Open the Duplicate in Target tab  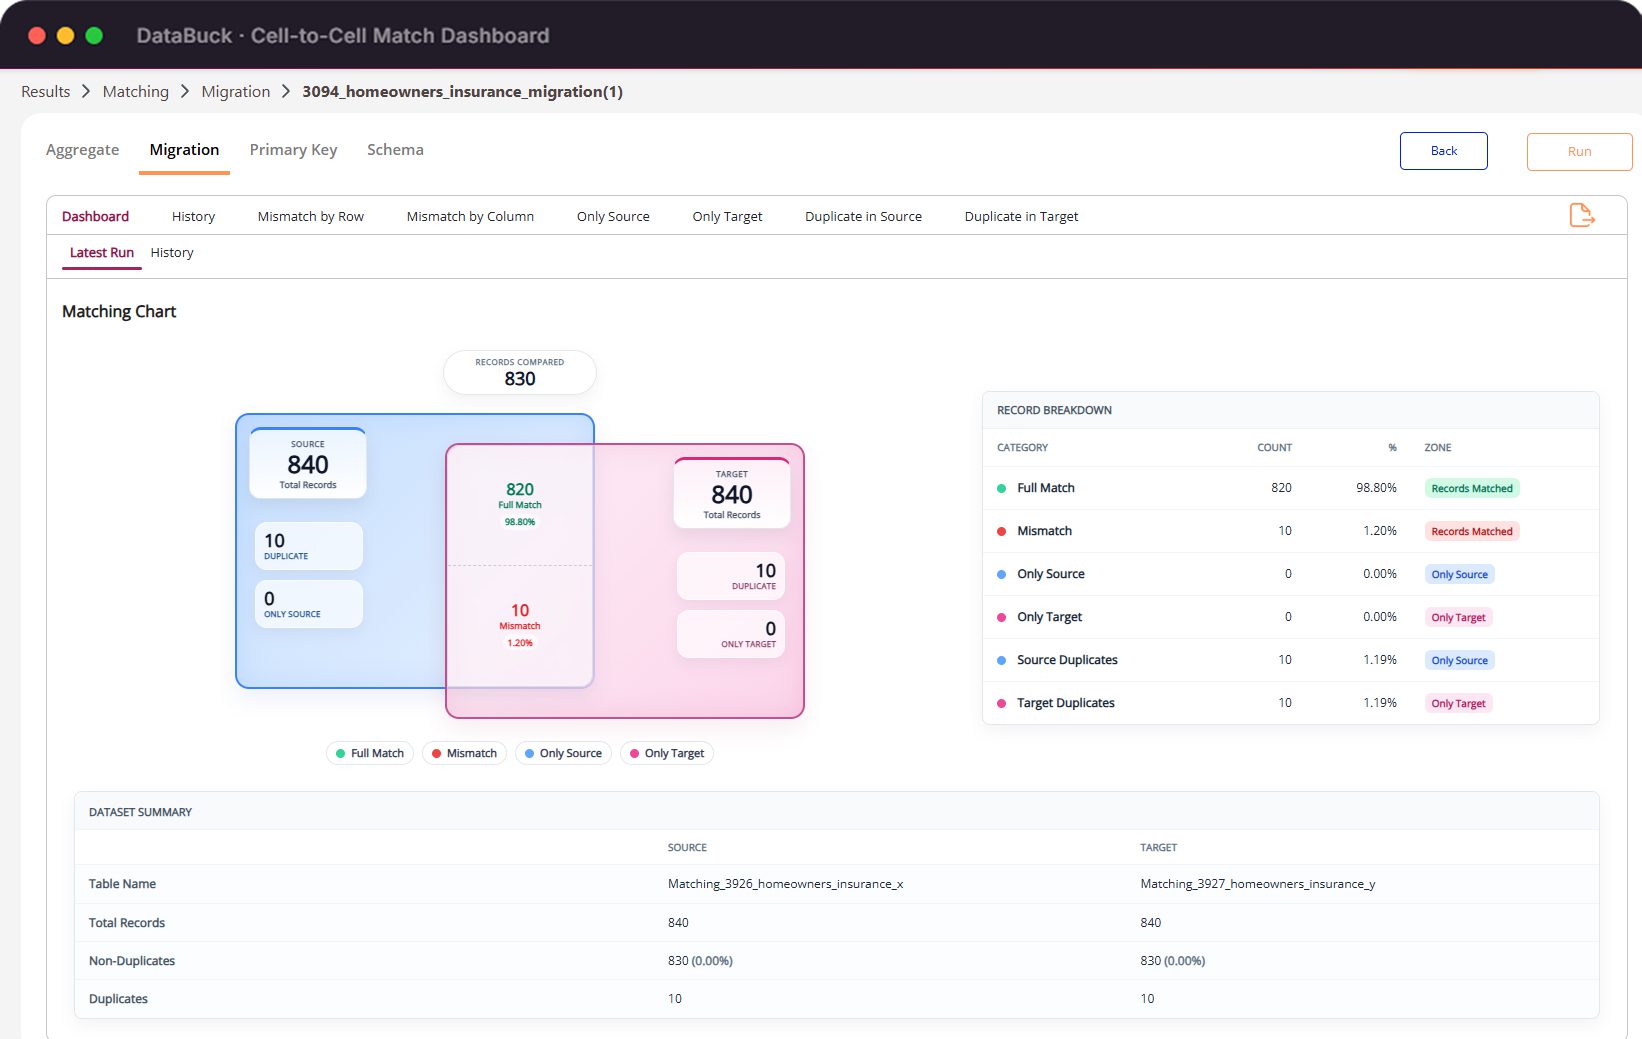pyautogui.click(x=1021, y=216)
